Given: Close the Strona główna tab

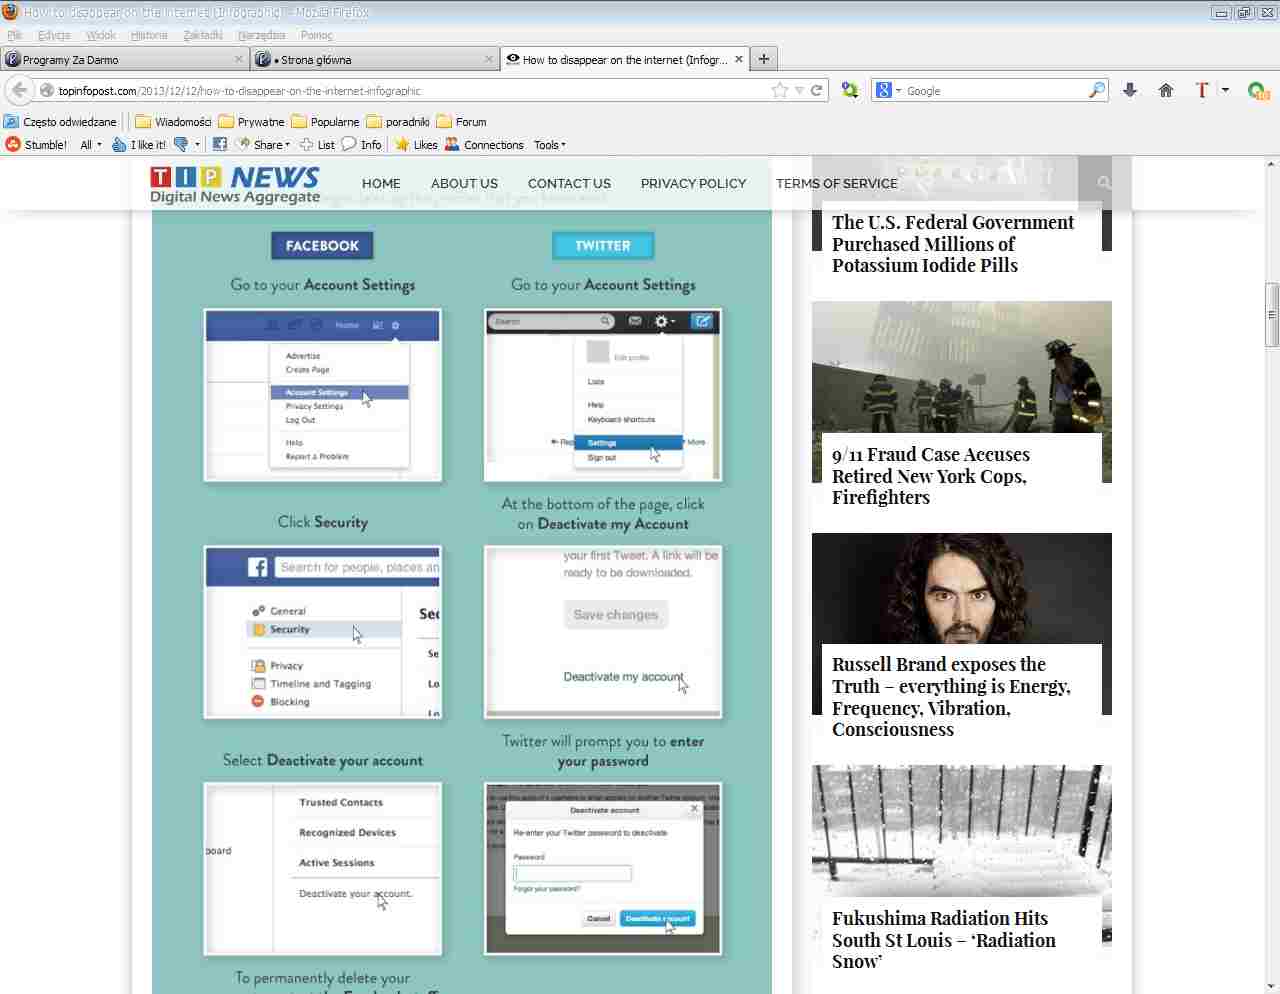Looking at the screenshot, I should (489, 59).
